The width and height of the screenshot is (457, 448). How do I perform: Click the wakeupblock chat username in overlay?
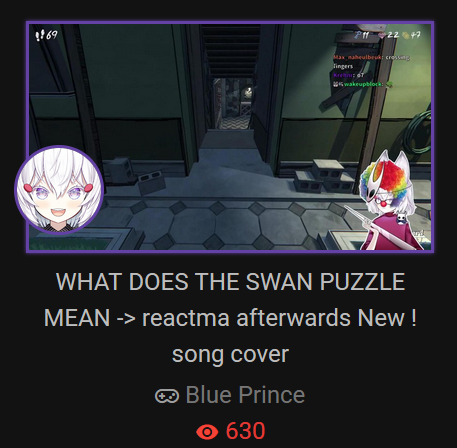point(363,84)
